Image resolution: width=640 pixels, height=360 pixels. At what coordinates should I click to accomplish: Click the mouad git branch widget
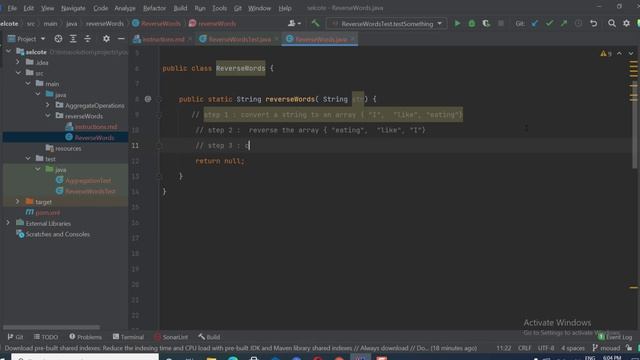(606, 348)
